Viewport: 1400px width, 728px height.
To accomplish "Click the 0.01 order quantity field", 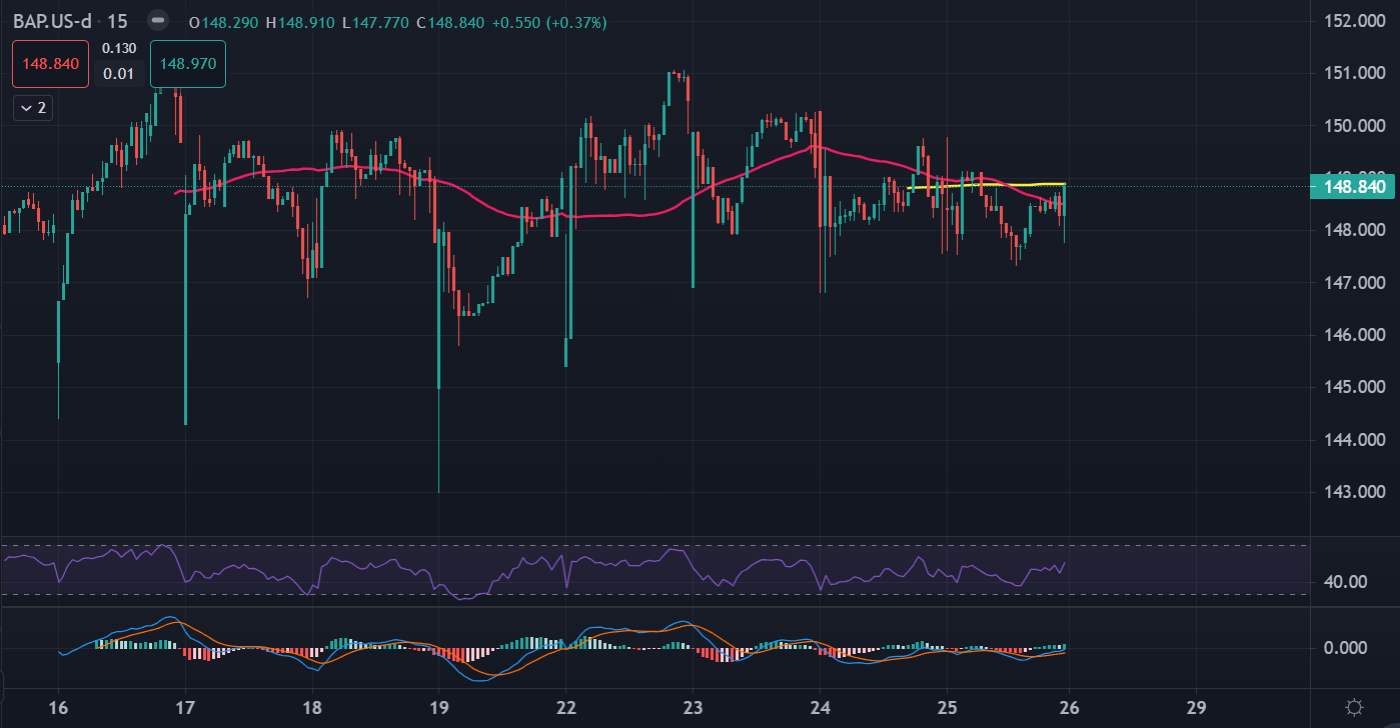I will tap(119, 74).
